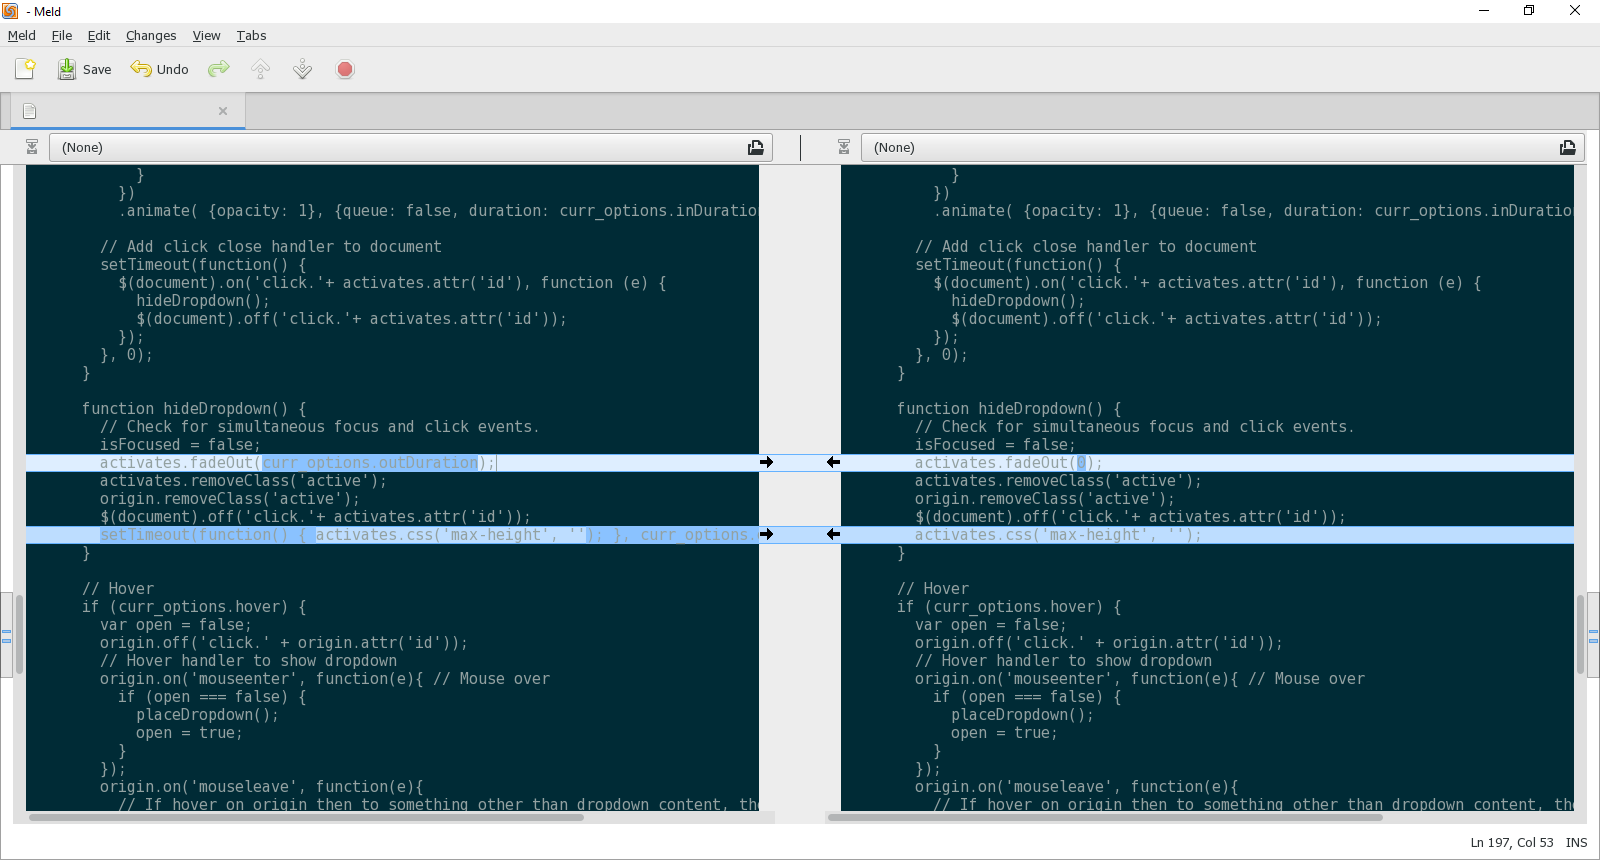Click the left overview change marker
The width and height of the screenshot is (1600, 860).
(6, 635)
